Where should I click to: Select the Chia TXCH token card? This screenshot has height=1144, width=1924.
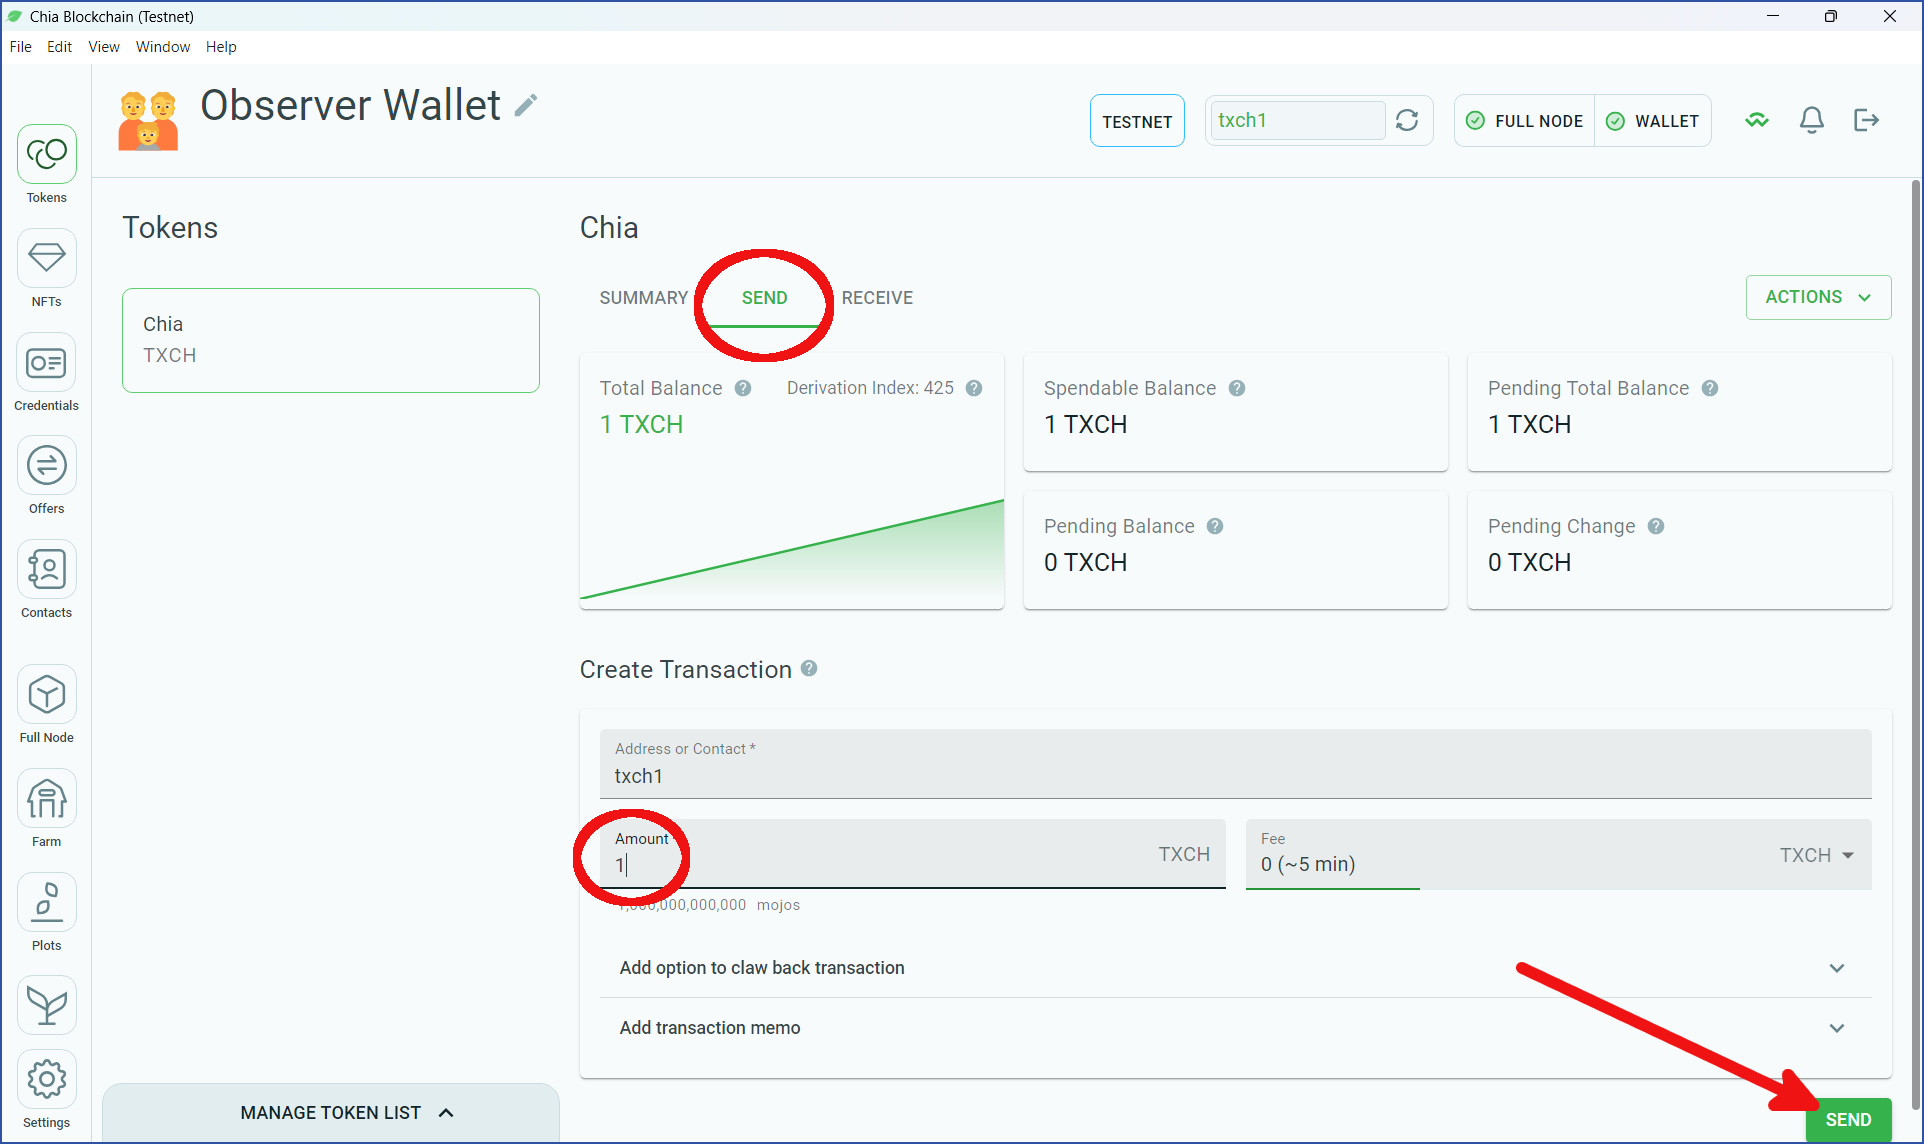pos(331,340)
